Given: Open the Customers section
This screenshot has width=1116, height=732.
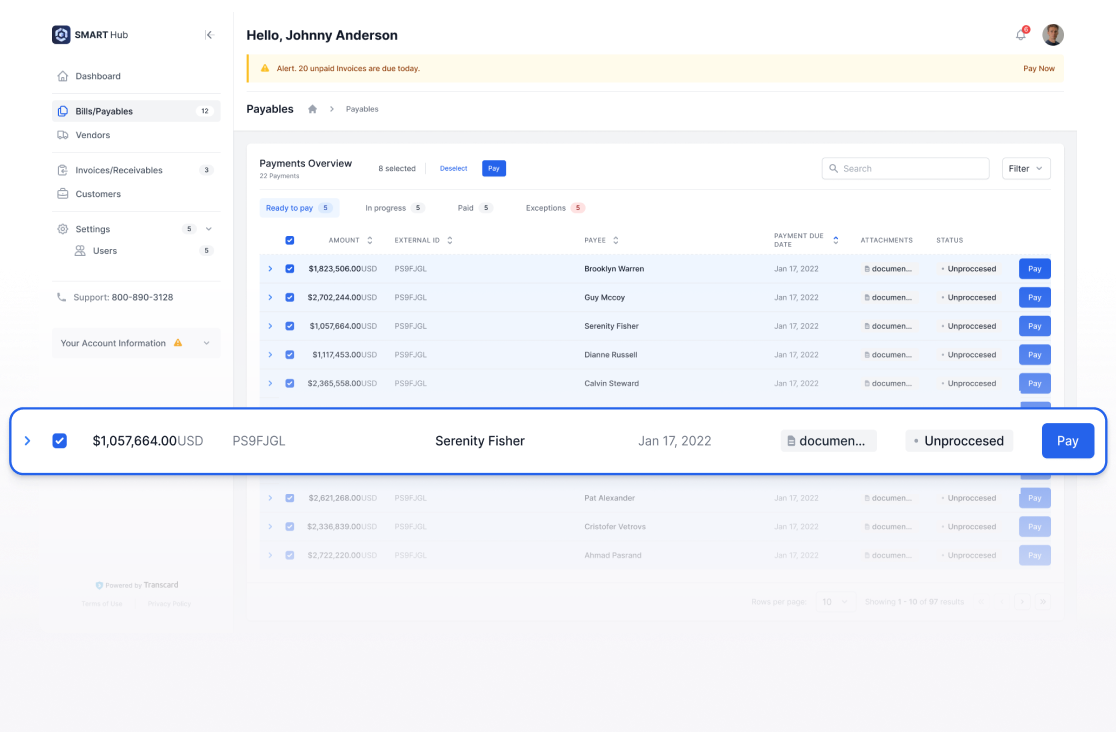Looking at the screenshot, I should click(x=99, y=192).
